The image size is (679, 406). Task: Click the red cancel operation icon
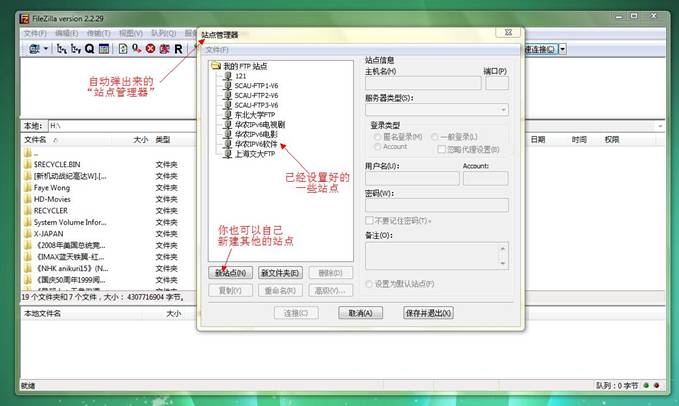150,49
